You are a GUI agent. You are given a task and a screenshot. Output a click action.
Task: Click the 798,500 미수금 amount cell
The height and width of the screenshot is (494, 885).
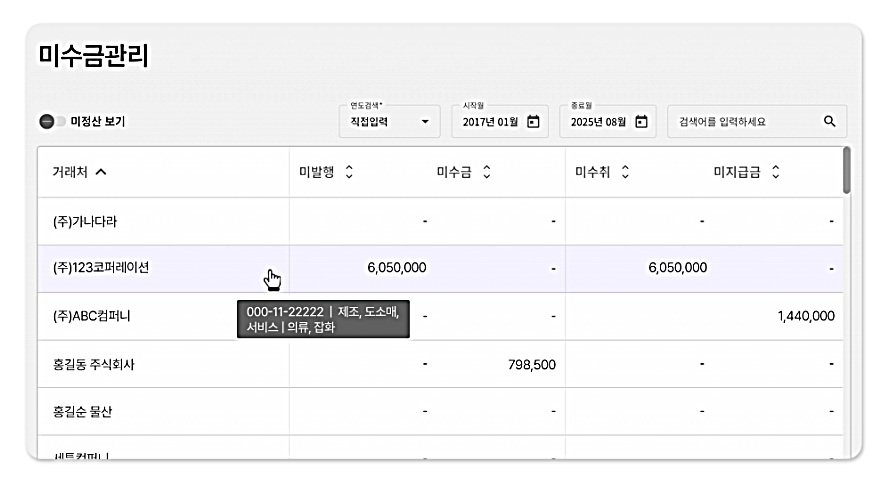(x=531, y=364)
